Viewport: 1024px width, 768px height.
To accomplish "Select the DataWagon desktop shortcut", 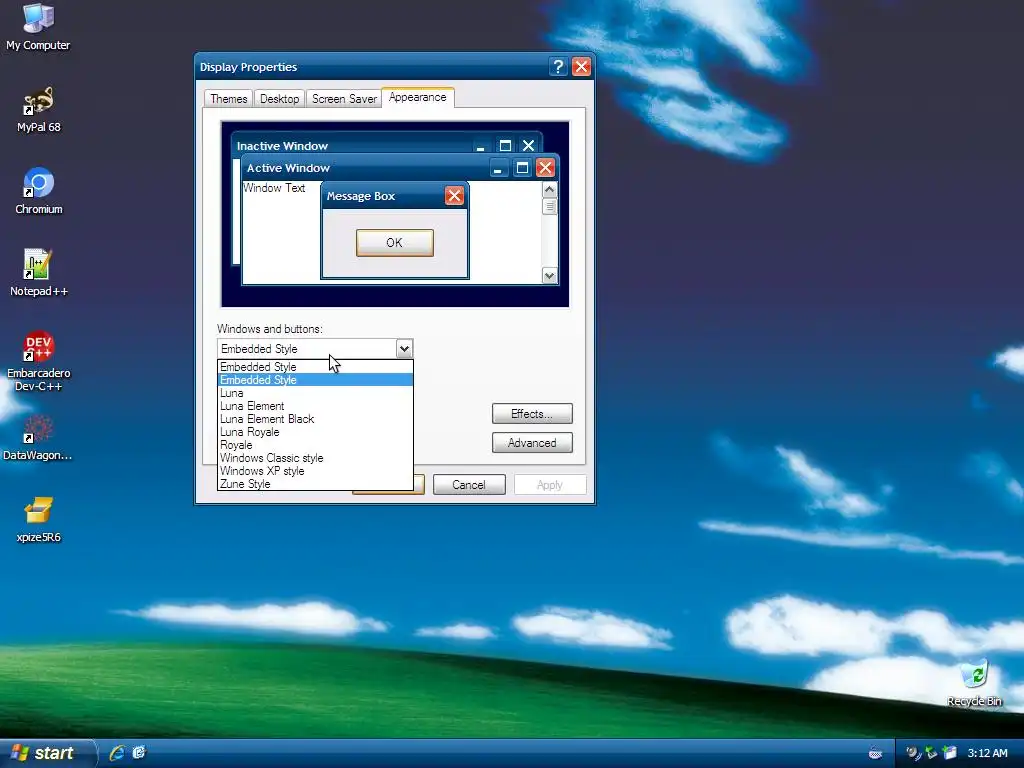I will (x=38, y=438).
